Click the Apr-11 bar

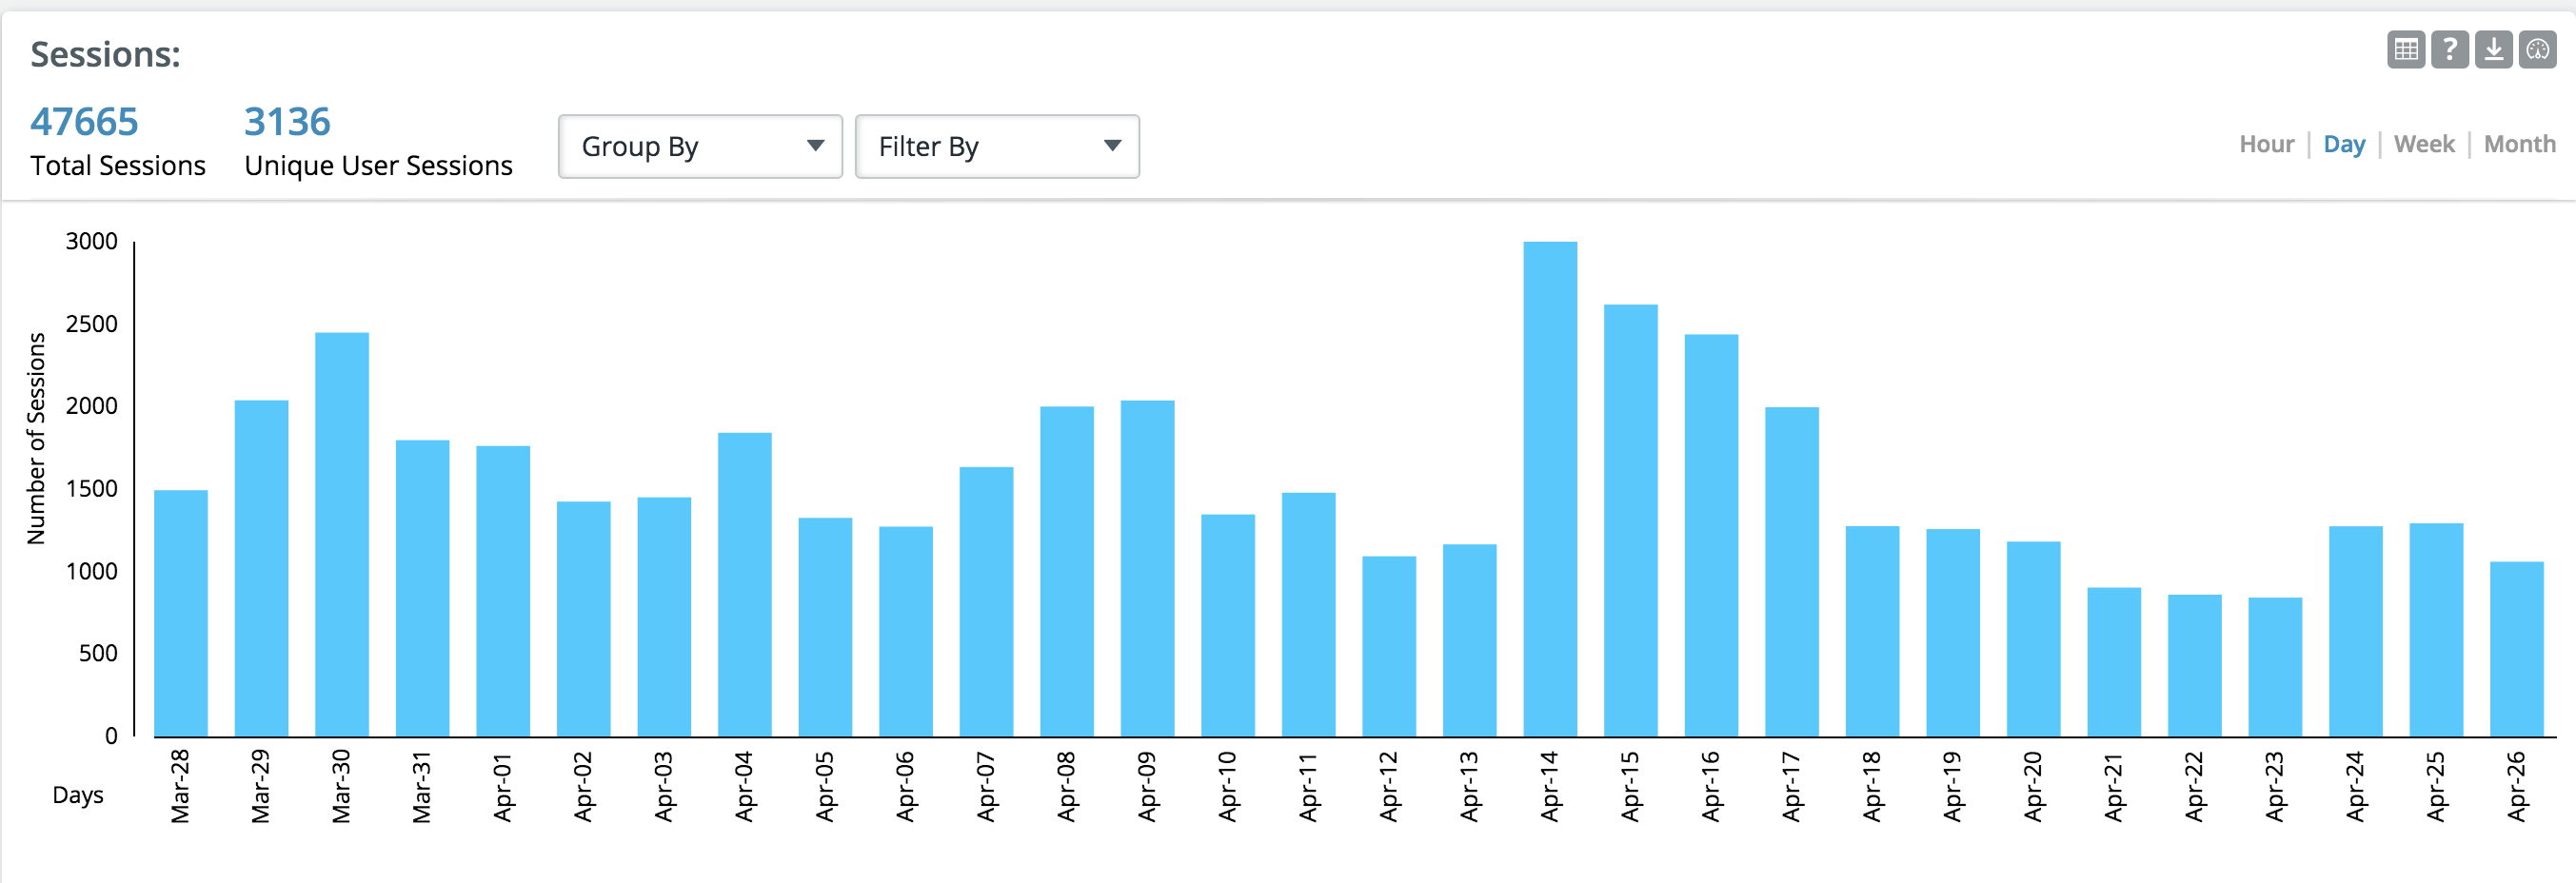click(1309, 615)
